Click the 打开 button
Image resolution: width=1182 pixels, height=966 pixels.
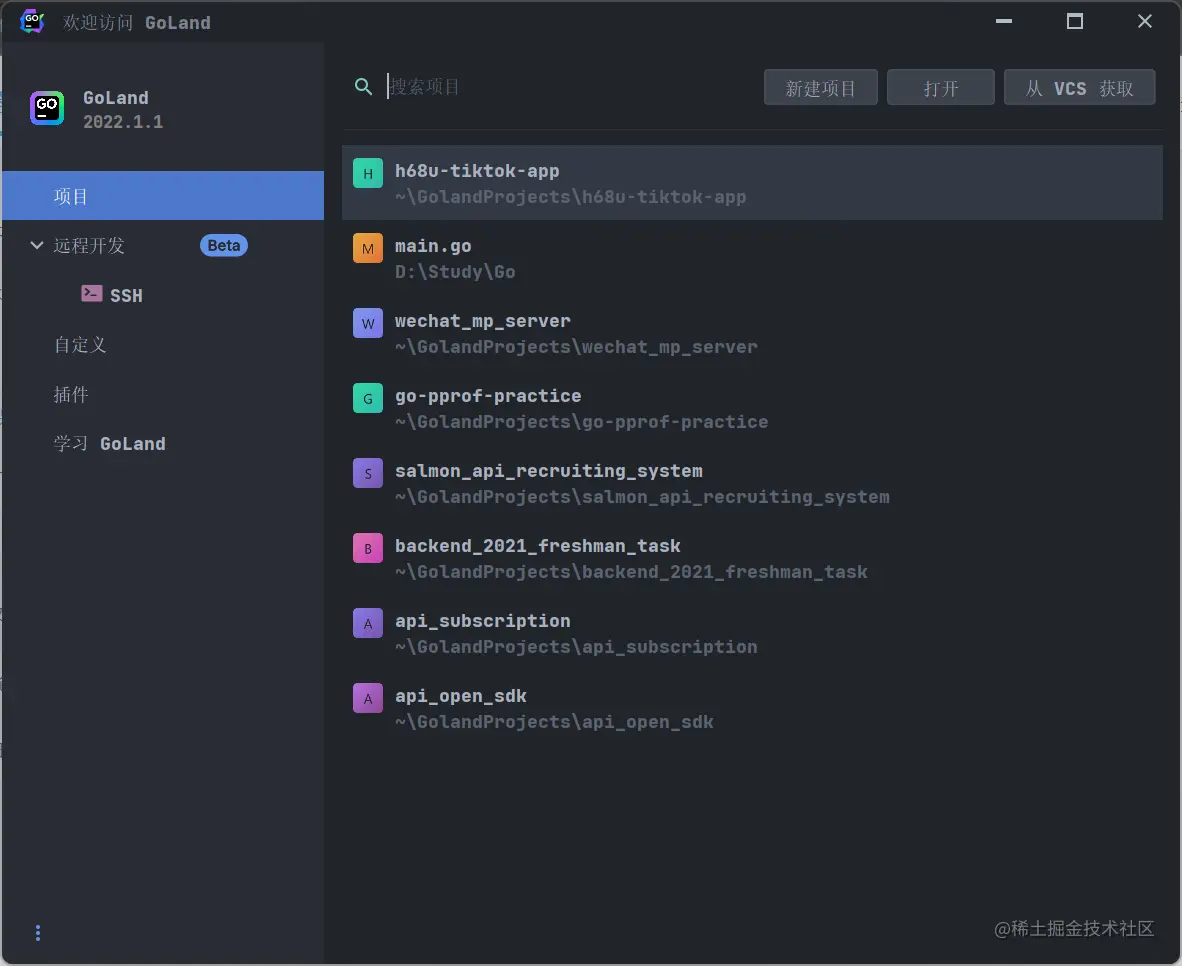point(940,87)
